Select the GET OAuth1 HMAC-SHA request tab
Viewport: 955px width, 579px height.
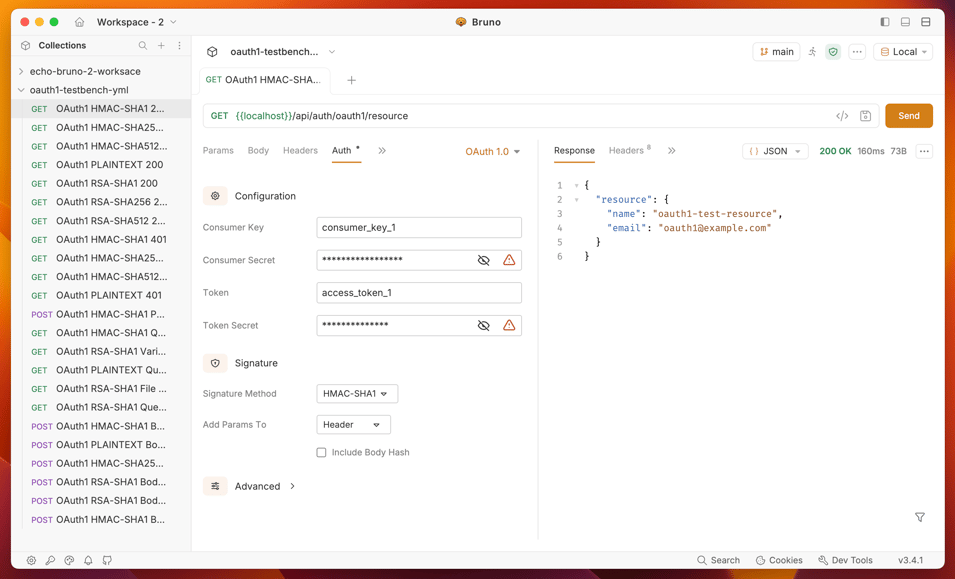point(263,80)
